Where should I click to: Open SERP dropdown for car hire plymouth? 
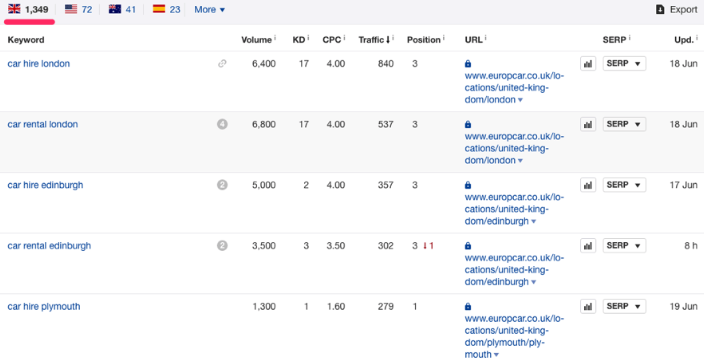coord(624,306)
